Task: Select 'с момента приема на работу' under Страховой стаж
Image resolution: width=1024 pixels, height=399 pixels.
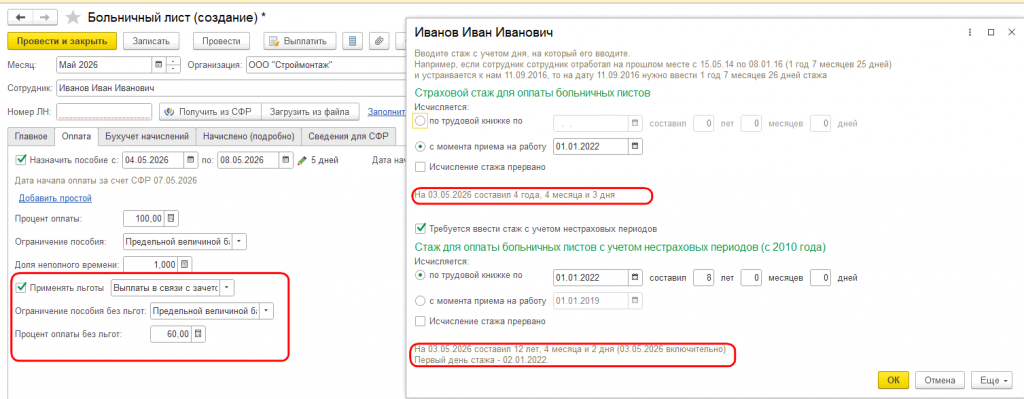Action: point(421,146)
